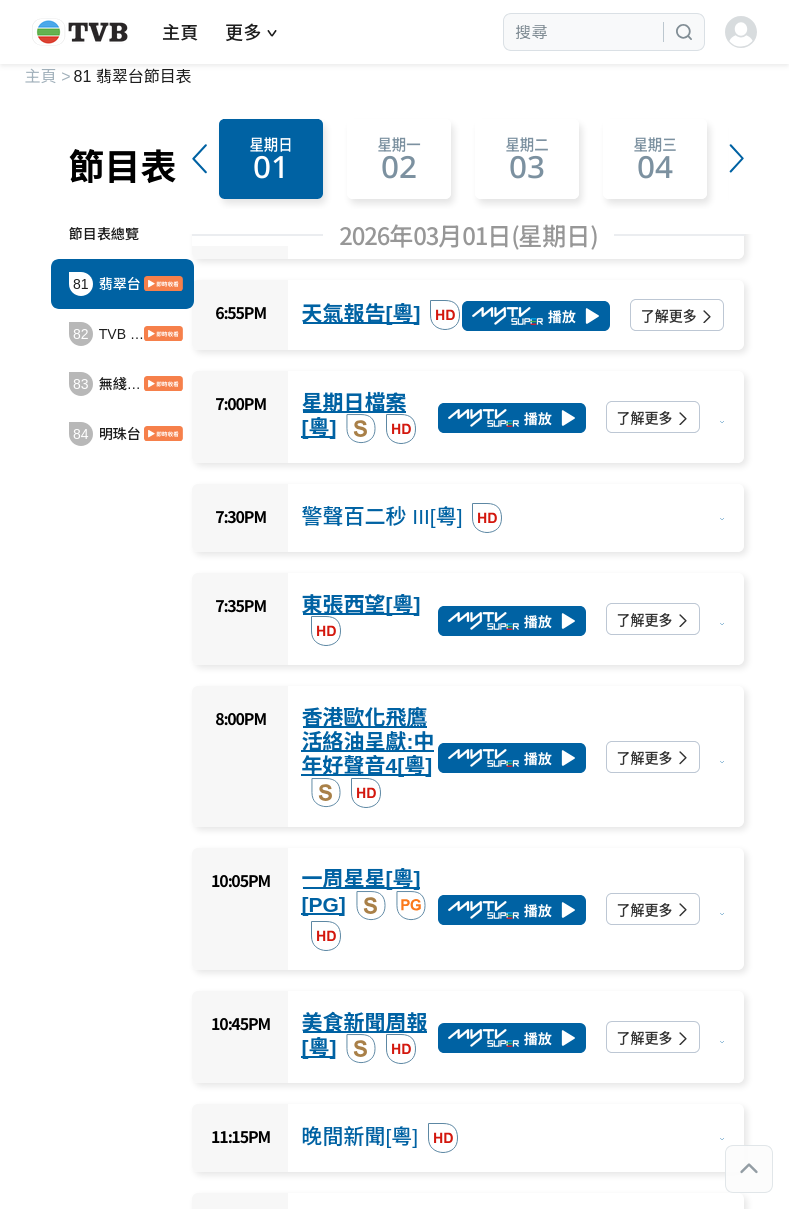Go to previous dates with left arrow
The height and width of the screenshot is (1209, 789).
point(200,159)
